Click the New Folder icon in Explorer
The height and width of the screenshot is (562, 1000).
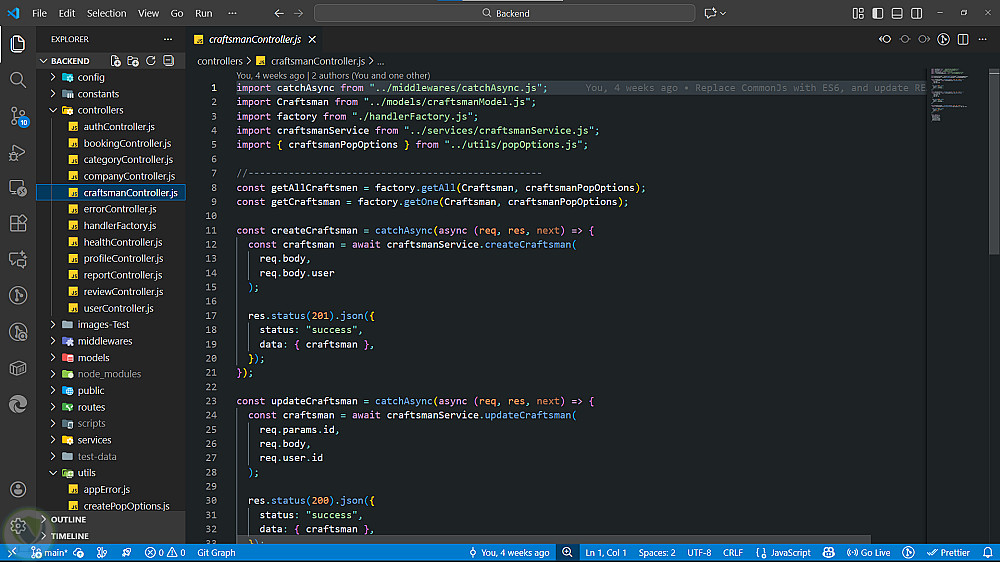133,61
